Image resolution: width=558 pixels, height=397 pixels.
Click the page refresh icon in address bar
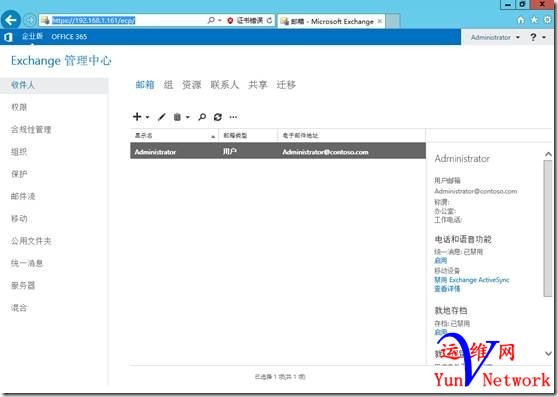(269, 21)
